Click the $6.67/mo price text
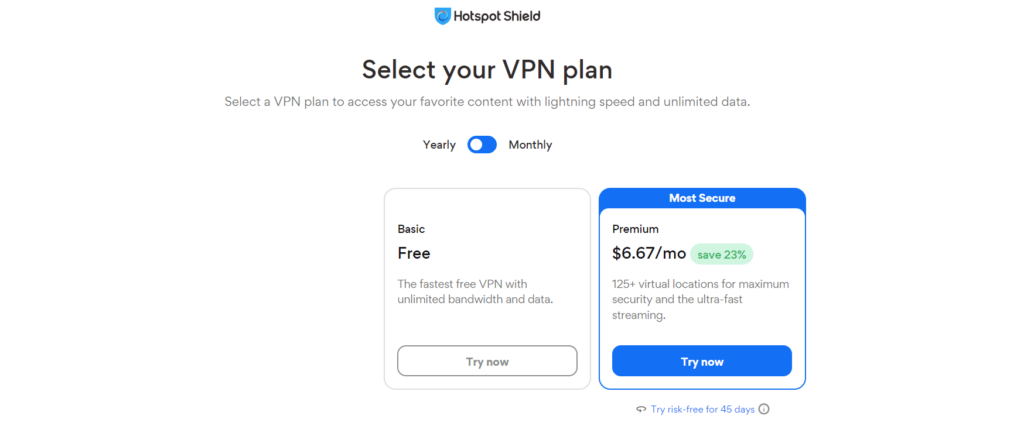 pos(649,254)
